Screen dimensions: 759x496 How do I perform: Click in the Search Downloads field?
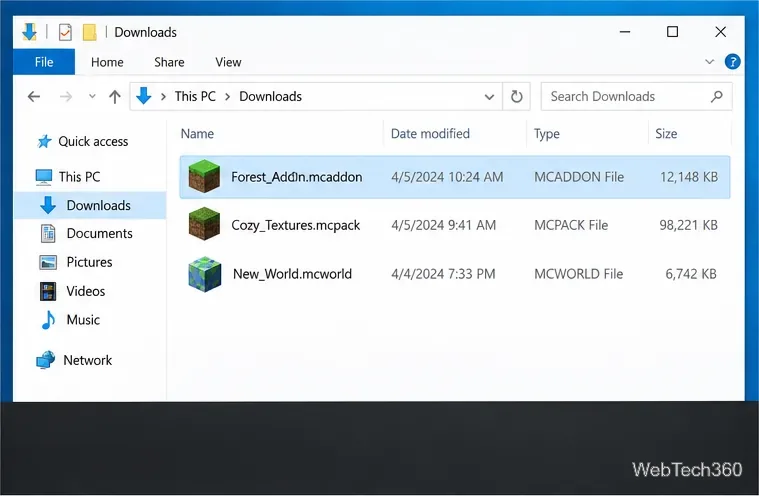tap(636, 97)
